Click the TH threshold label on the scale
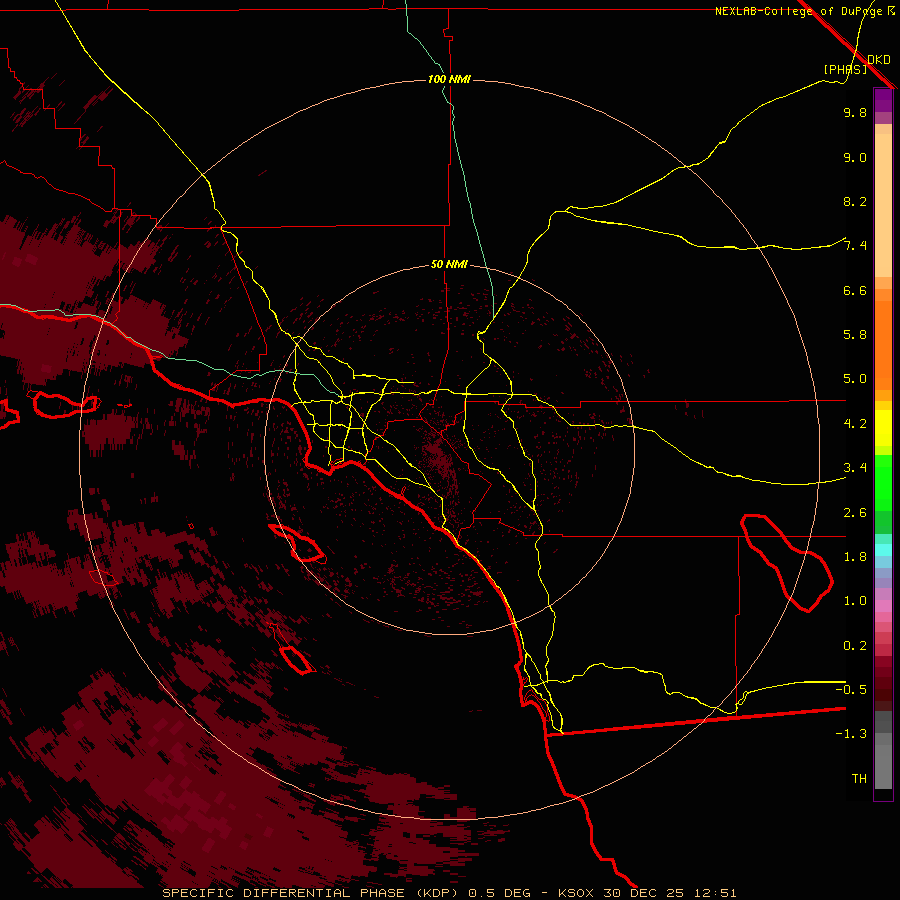Viewport: 900px width, 900px height. pyautogui.click(x=859, y=778)
